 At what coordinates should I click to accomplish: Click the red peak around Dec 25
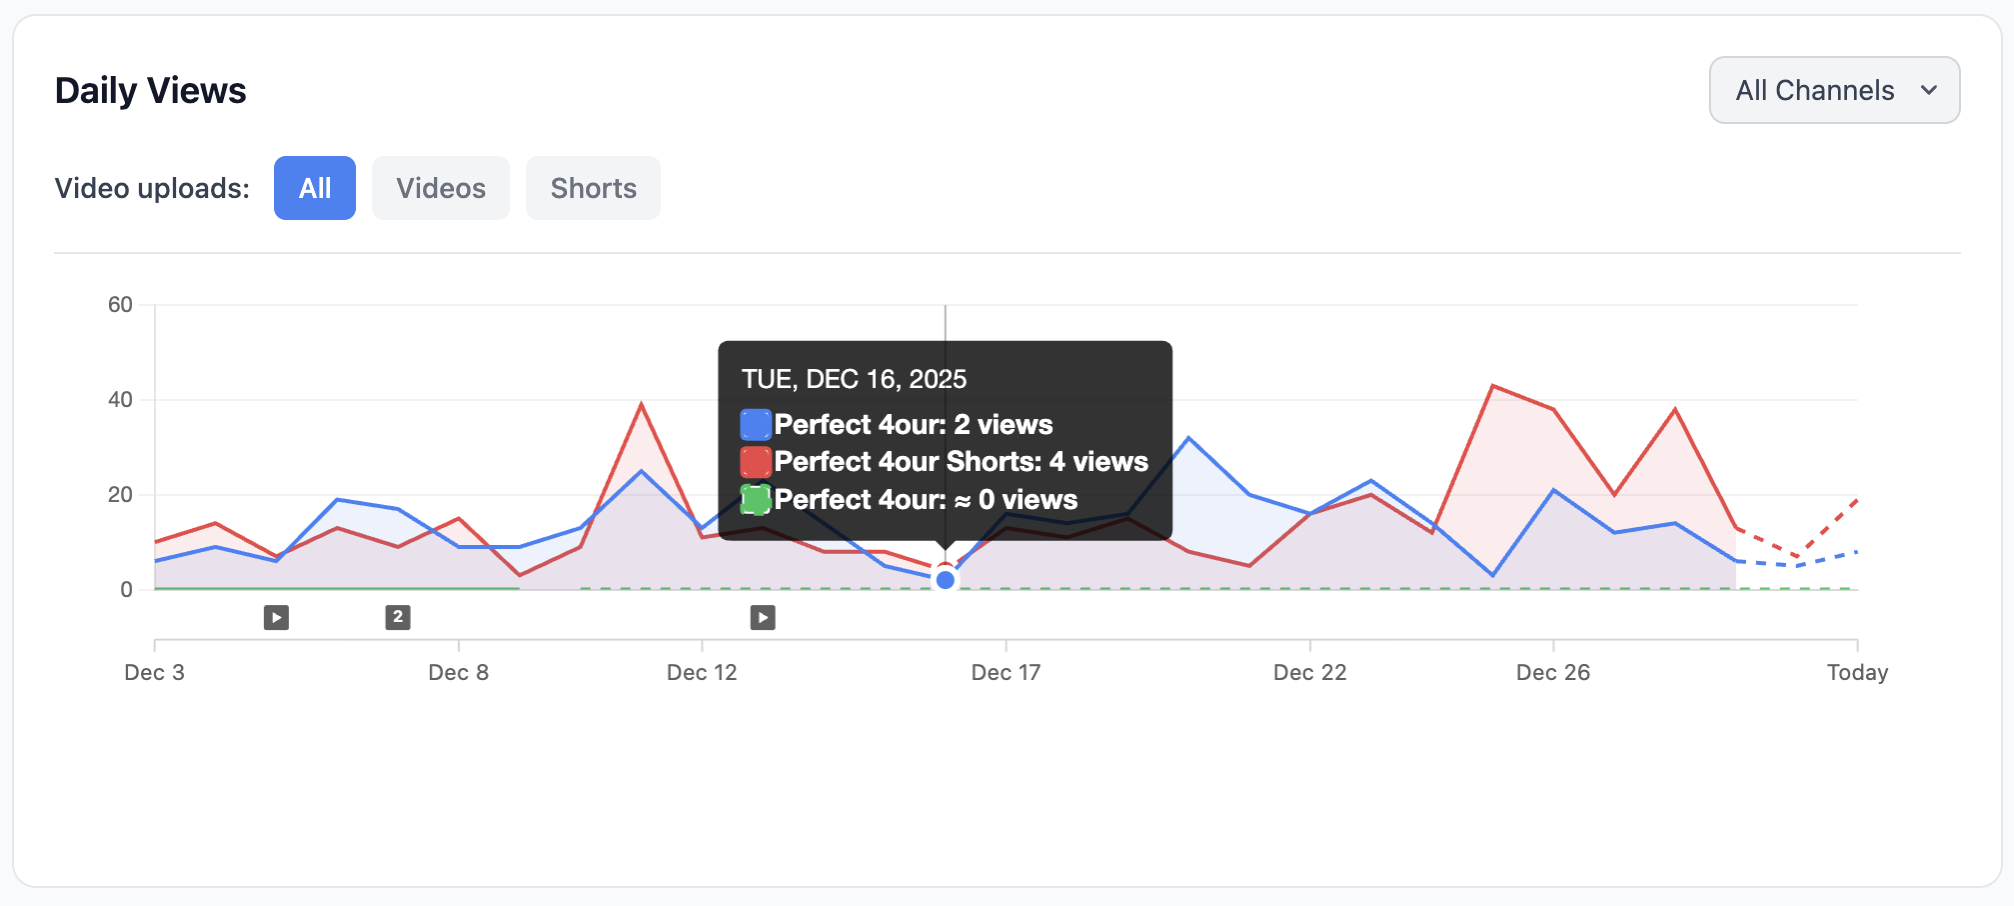click(x=1494, y=385)
